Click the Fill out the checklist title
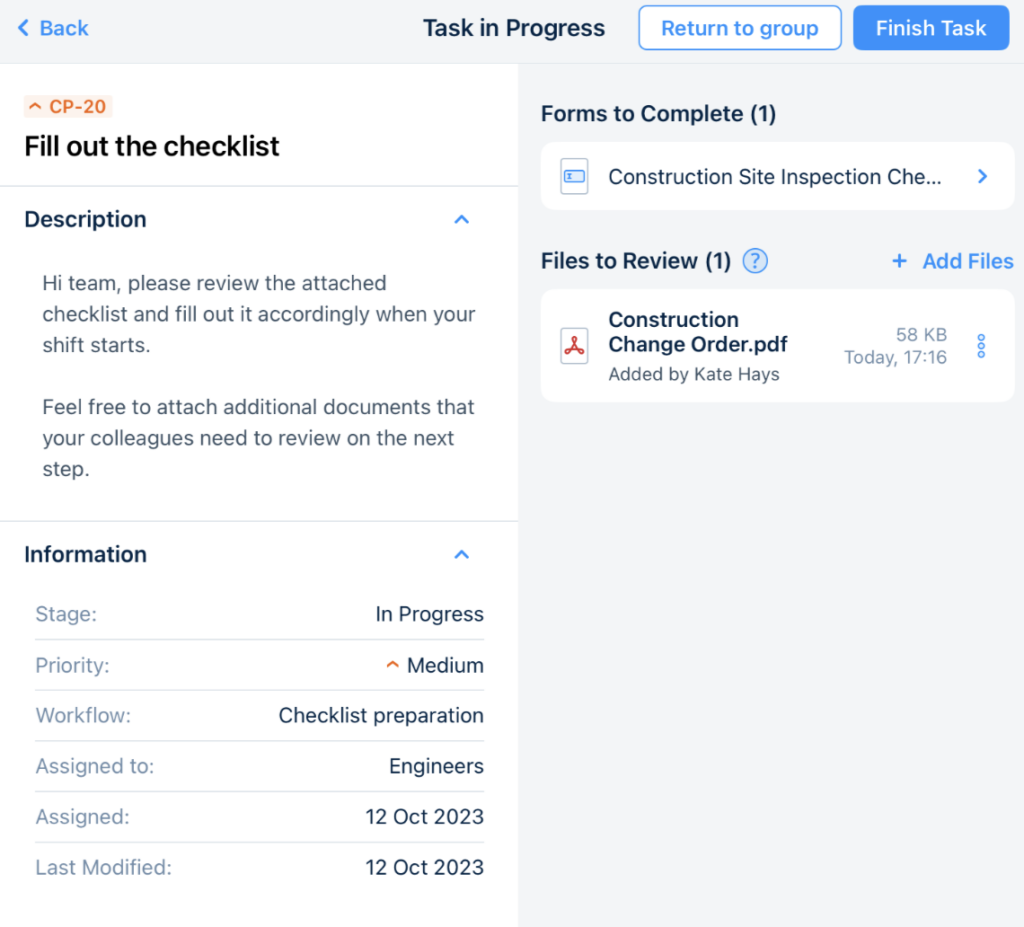Image resolution: width=1024 pixels, height=927 pixels. [152, 146]
